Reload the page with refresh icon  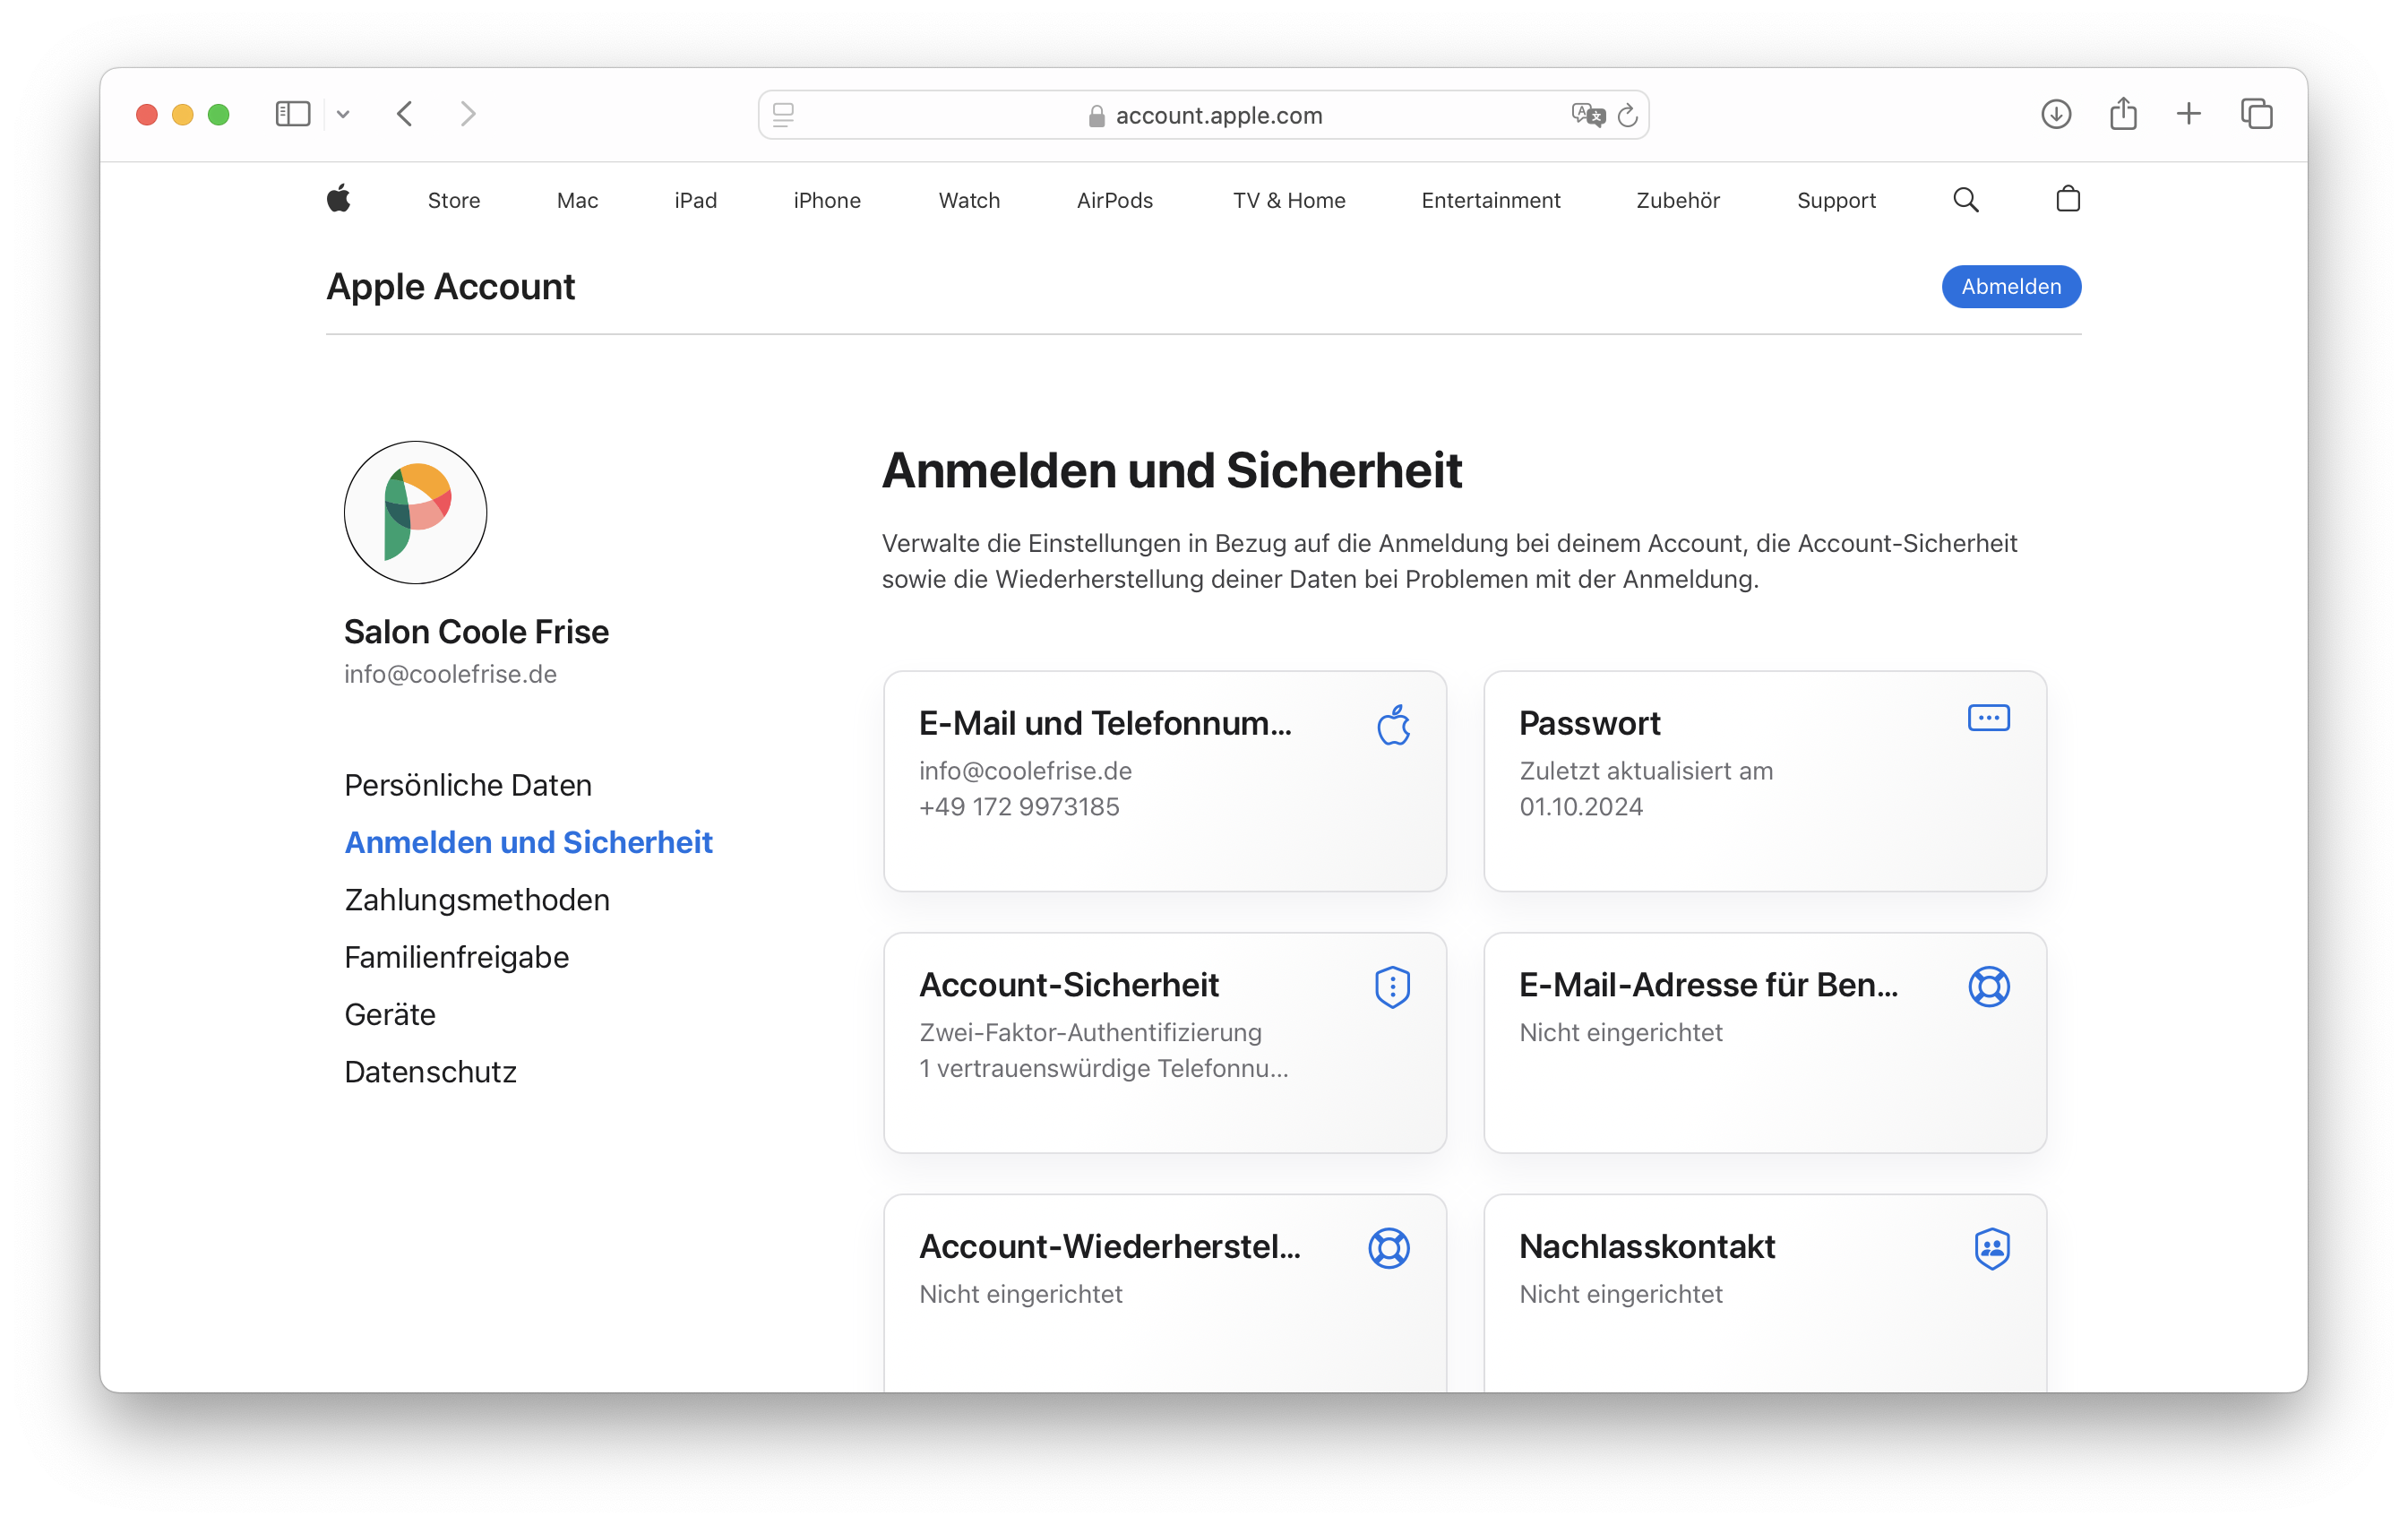[x=1627, y=115]
